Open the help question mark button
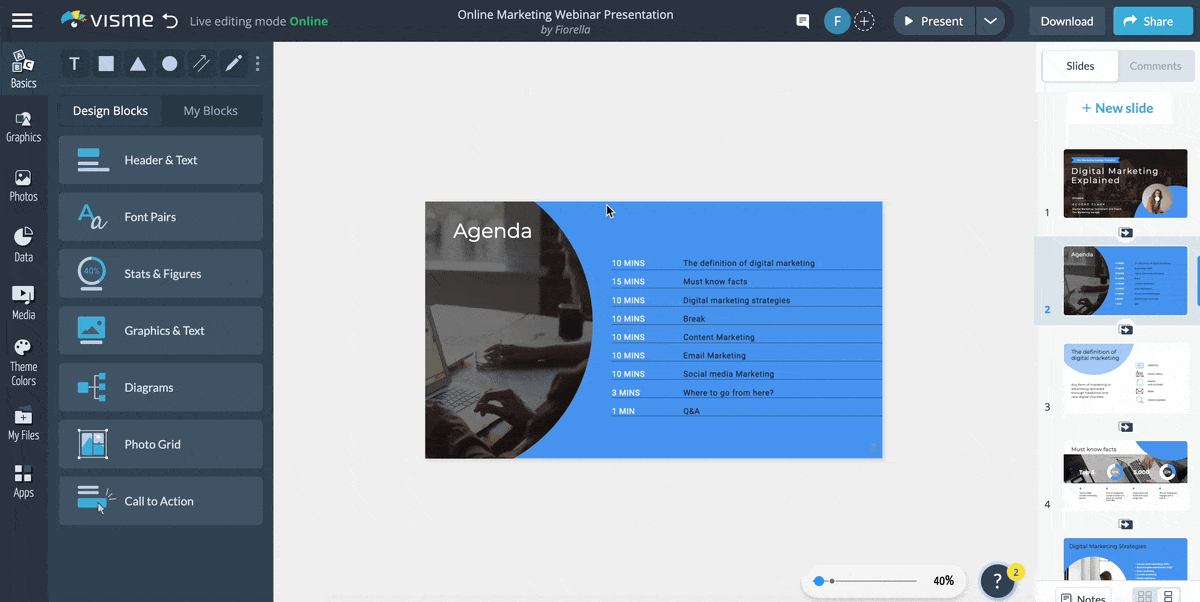This screenshot has height=602, width=1200. click(997, 580)
